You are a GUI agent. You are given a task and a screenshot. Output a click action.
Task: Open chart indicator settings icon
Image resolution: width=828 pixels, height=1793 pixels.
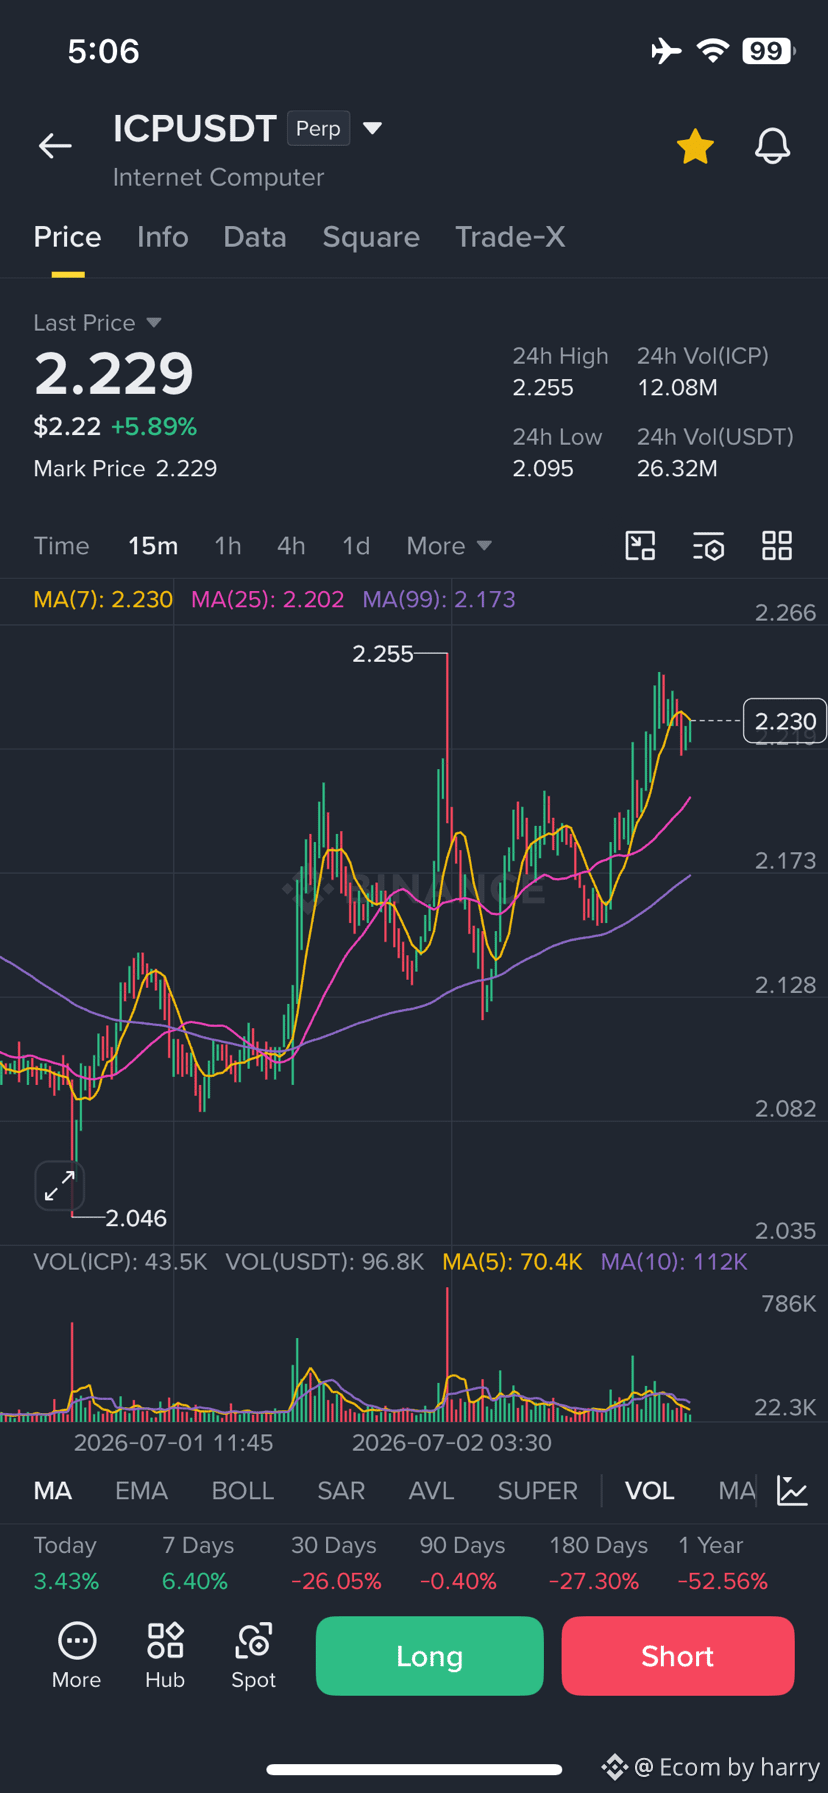(709, 546)
